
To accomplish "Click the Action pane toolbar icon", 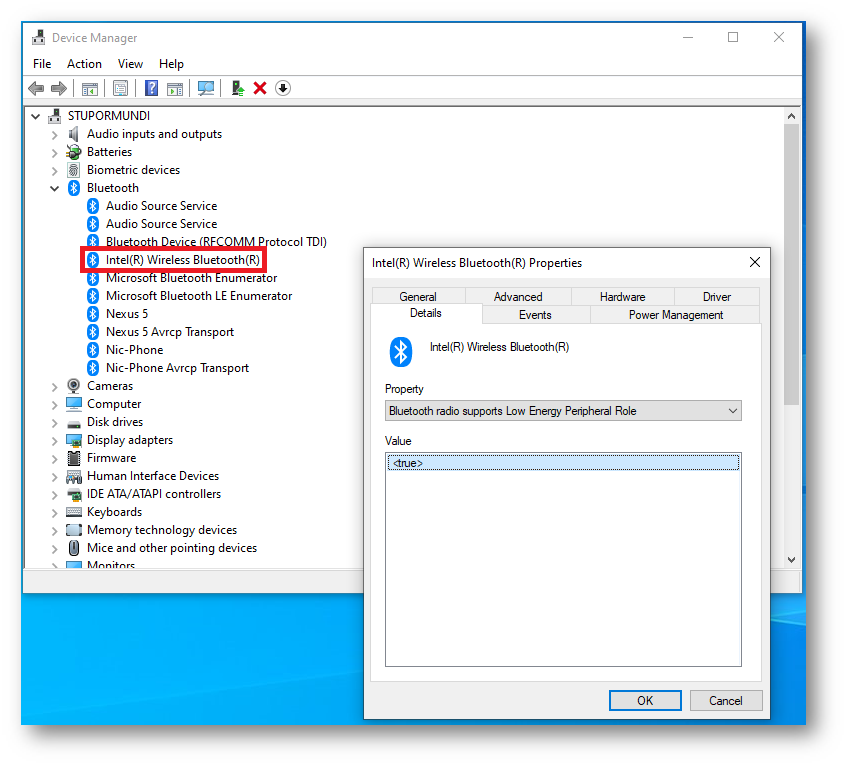I will point(175,88).
